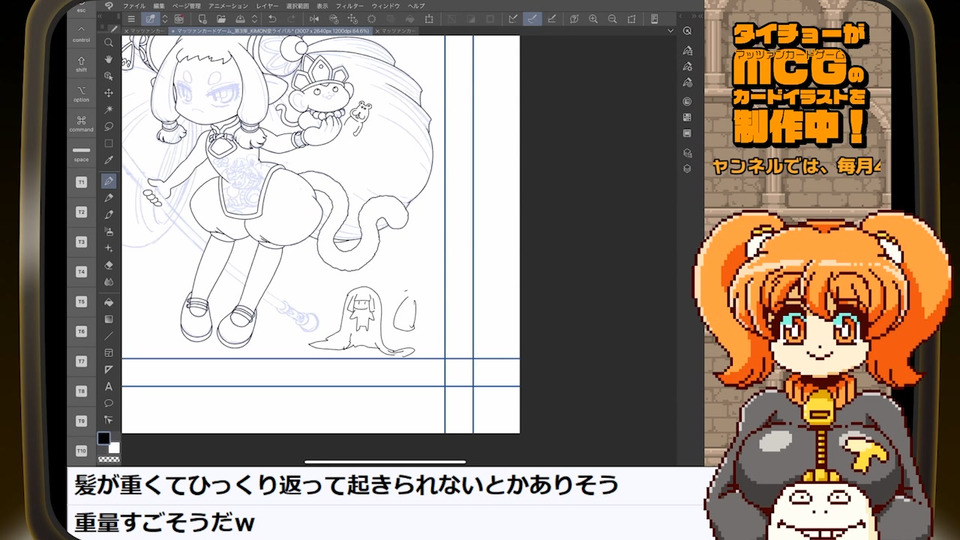Viewport: 960px width, 540px height.
Task: Toggle the option modifier key
Action: click(x=81, y=94)
